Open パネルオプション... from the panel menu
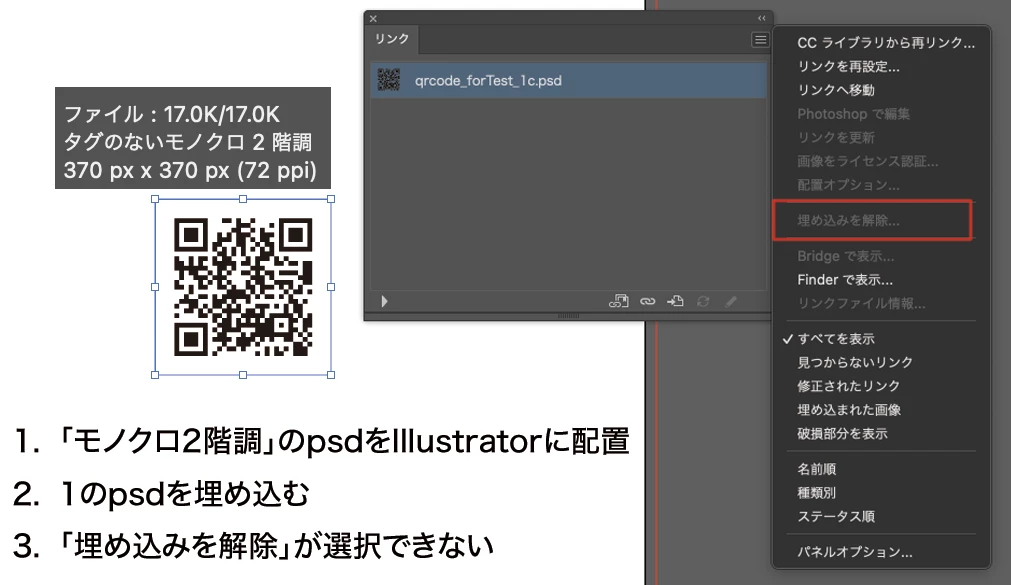The image size is (1011, 585). tap(854, 552)
